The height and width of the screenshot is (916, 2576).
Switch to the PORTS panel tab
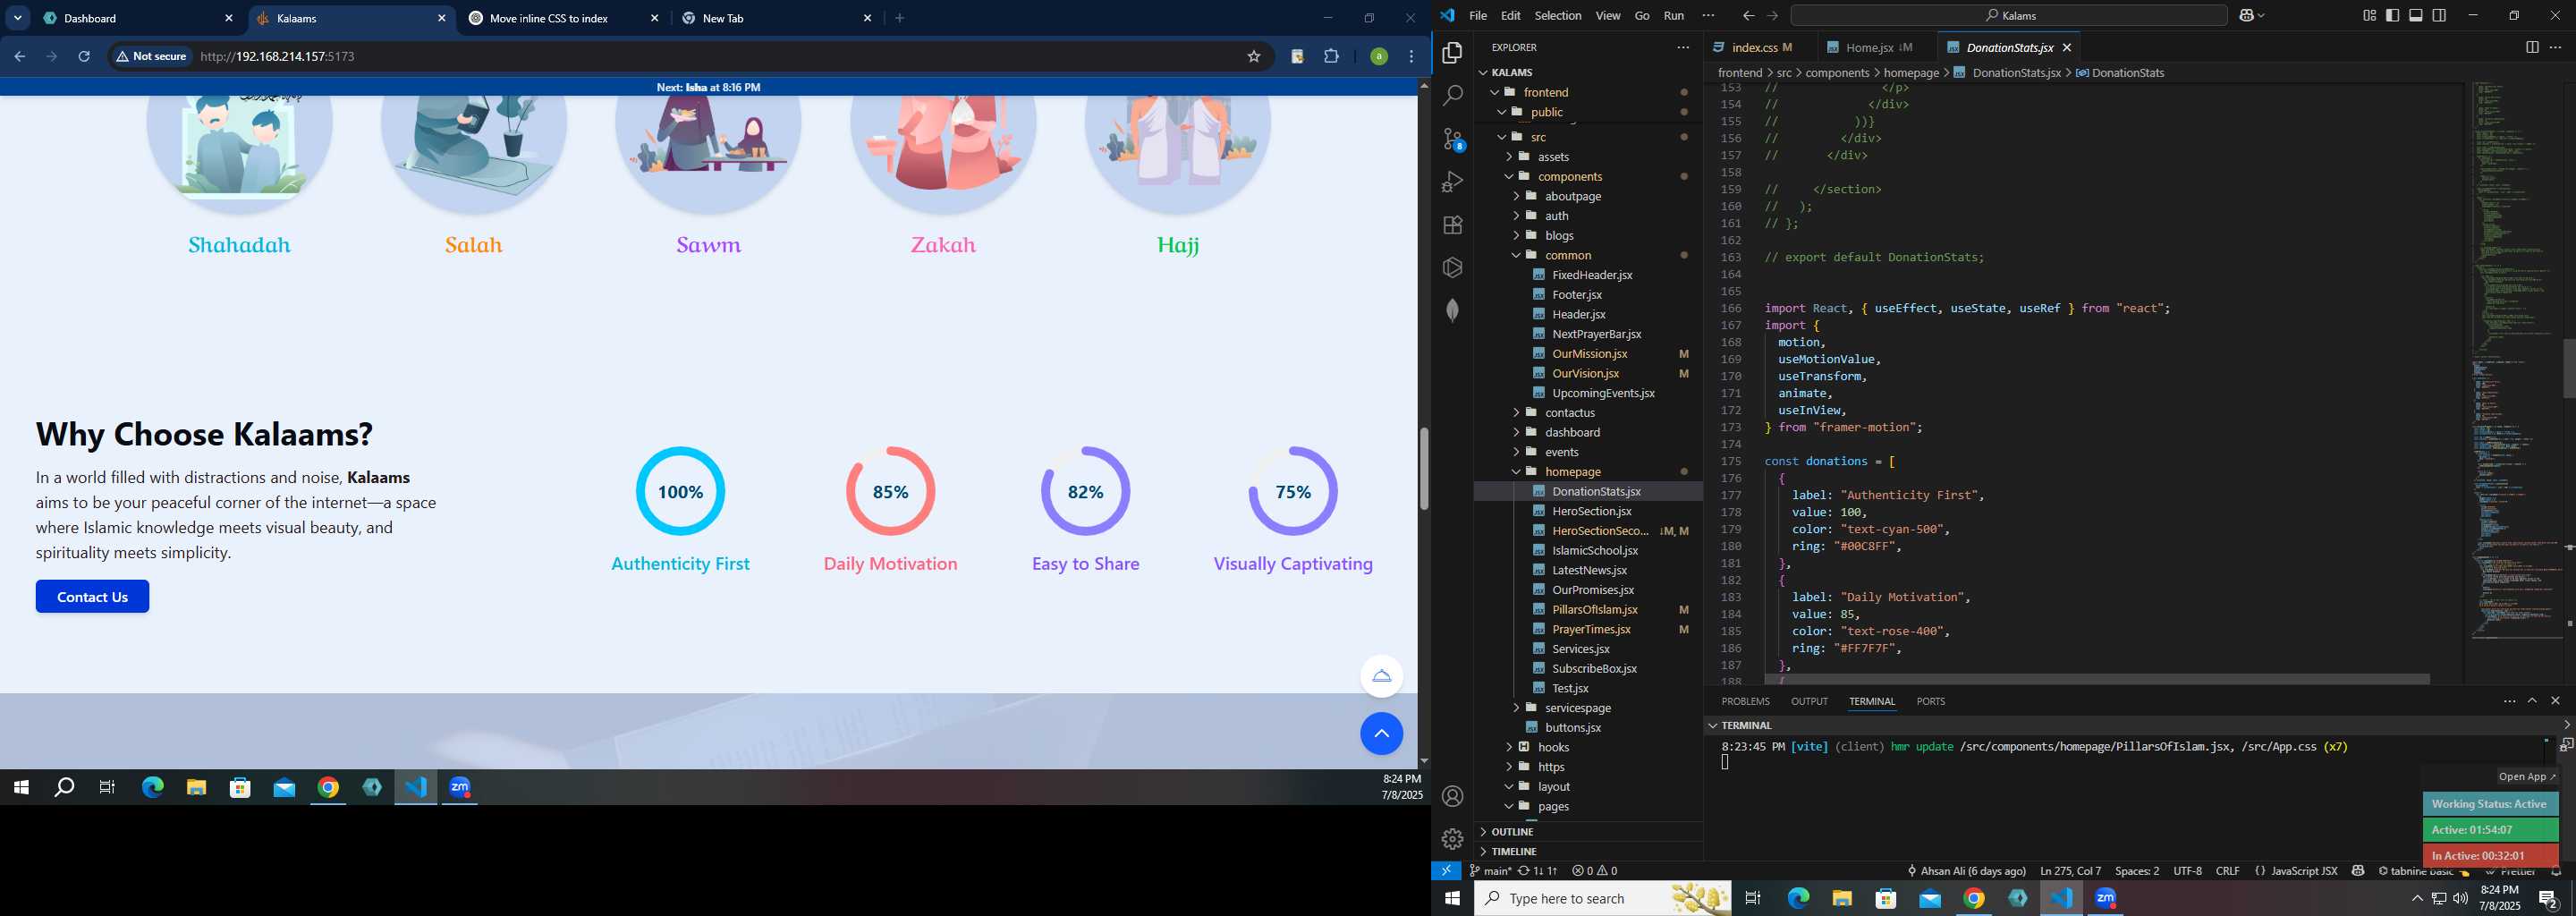(x=1930, y=701)
